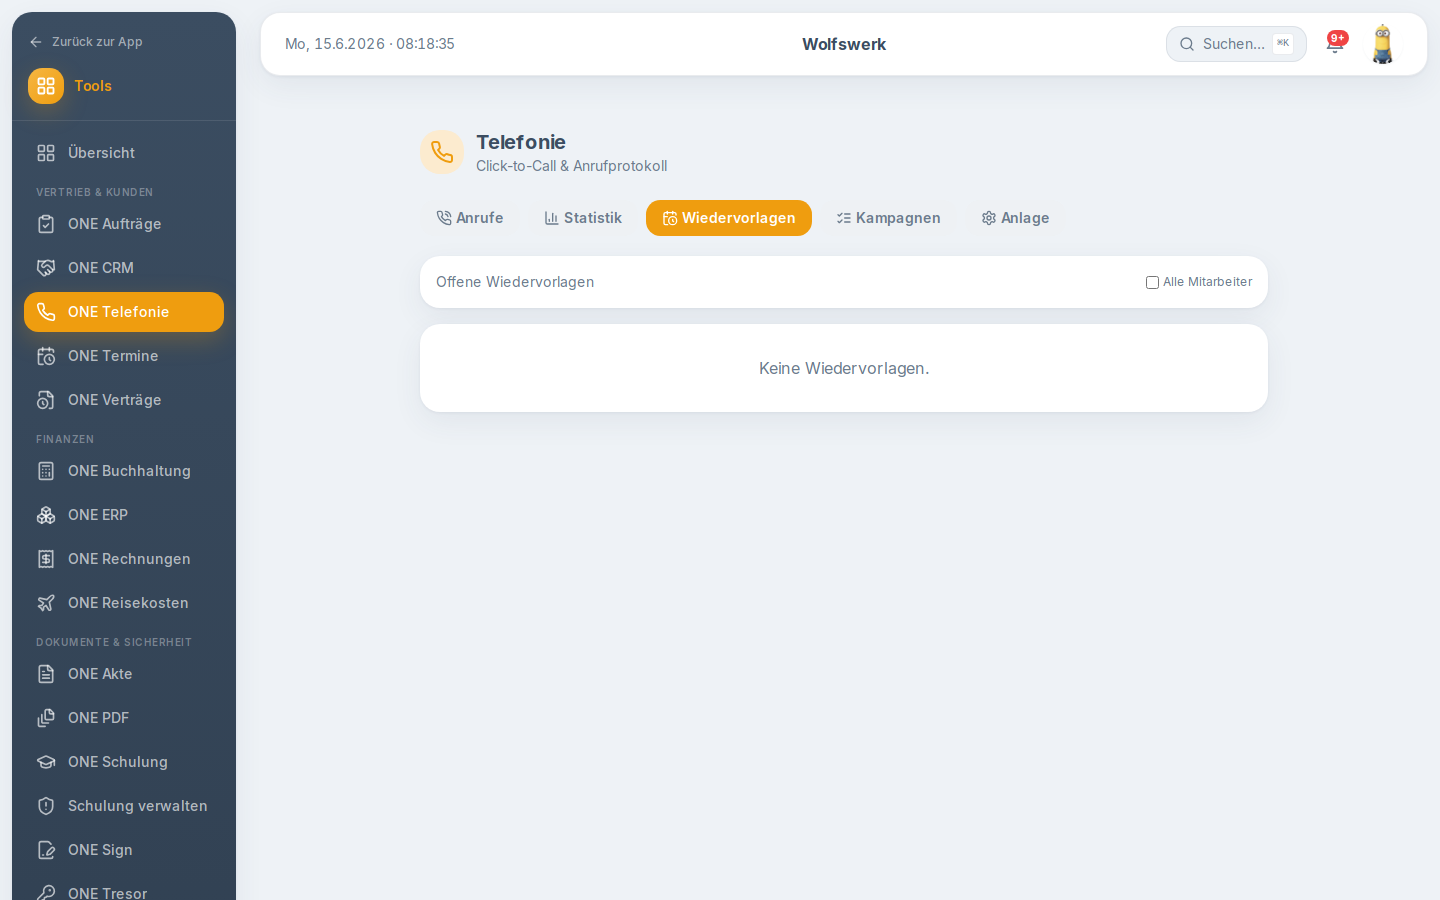Click the ONE Sign pen icon
This screenshot has width=1440, height=900.
46,850
